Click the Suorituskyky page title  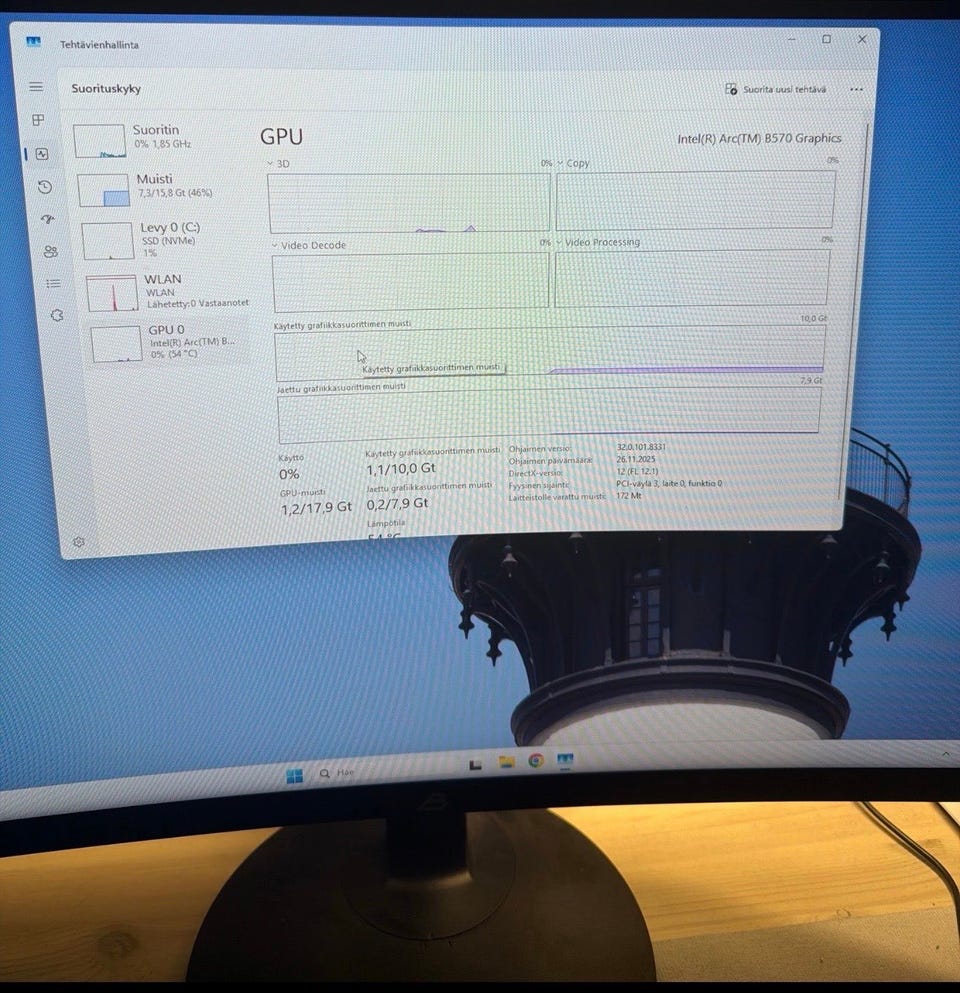click(x=106, y=88)
